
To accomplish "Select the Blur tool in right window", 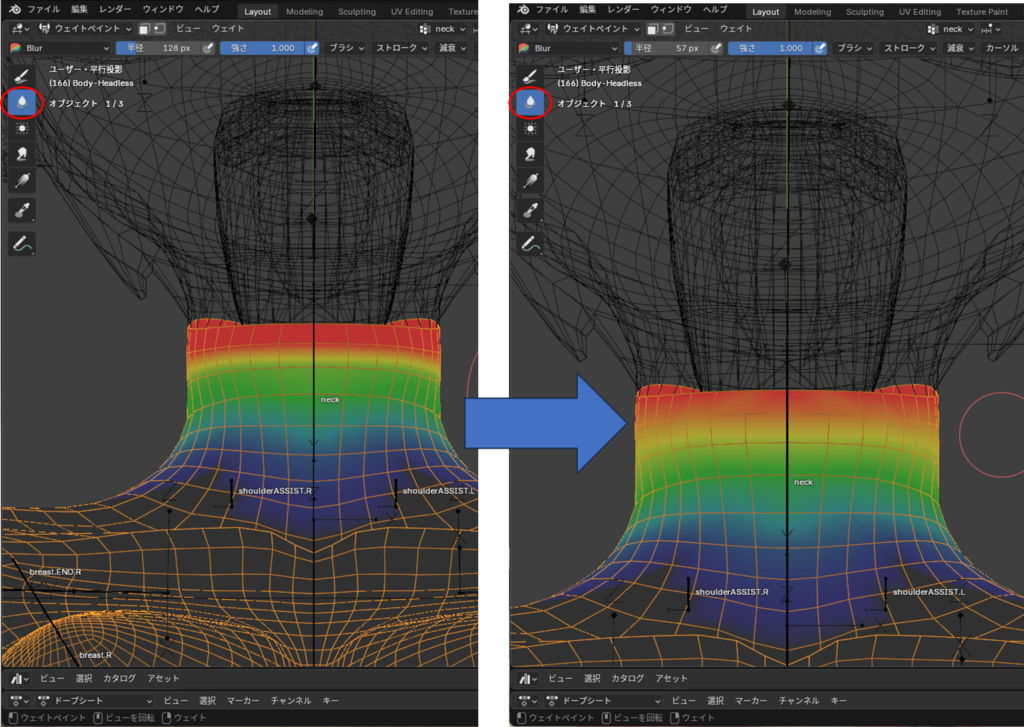I will pyautogui.click(x=530, y=102).
